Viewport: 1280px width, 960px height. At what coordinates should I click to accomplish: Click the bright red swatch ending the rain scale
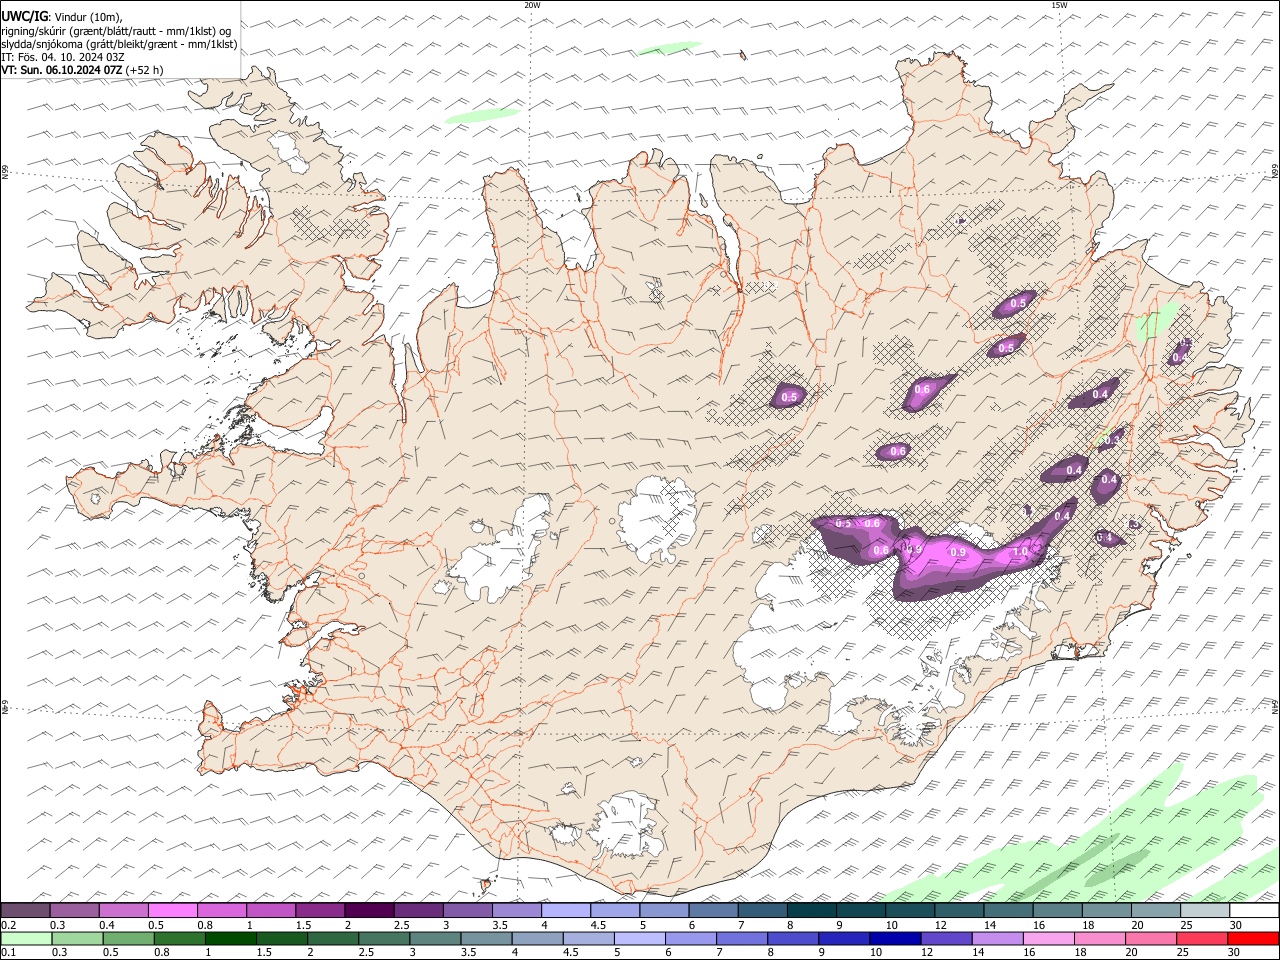(x=1253, y=938)
